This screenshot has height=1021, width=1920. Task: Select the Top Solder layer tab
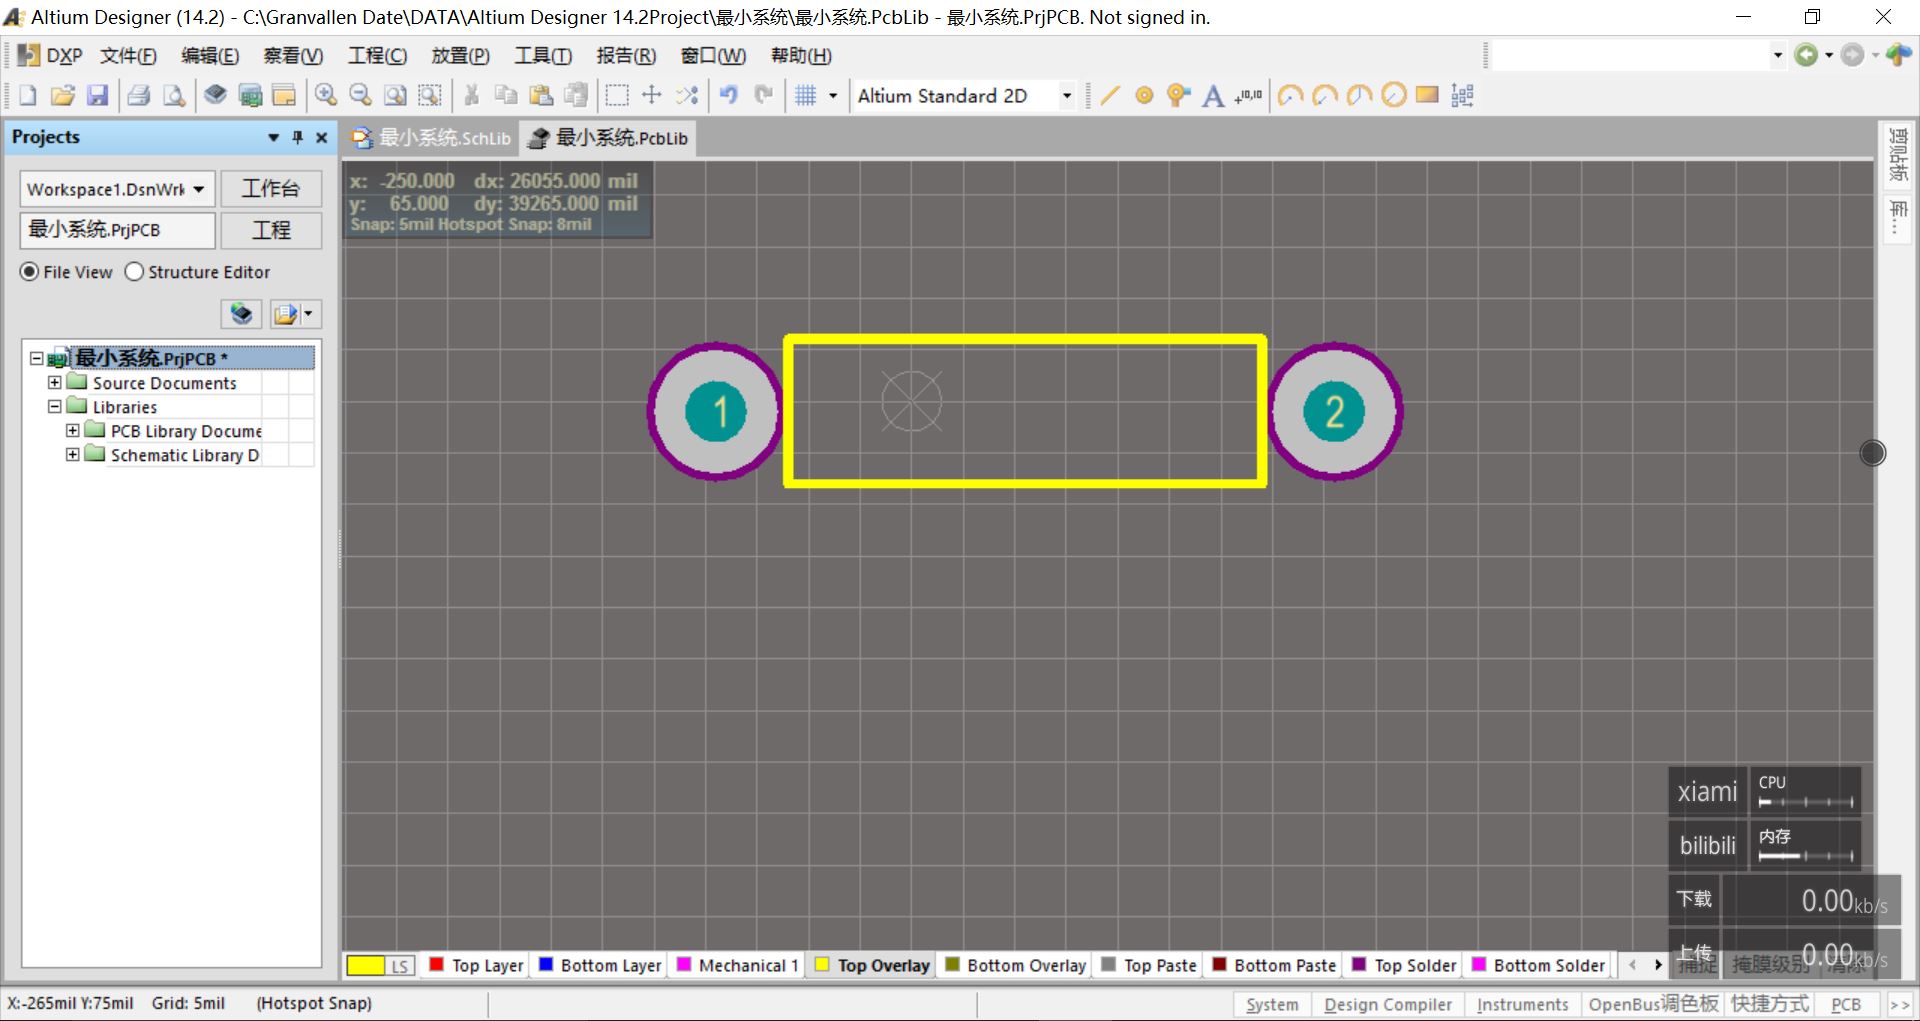(1404, 965)
